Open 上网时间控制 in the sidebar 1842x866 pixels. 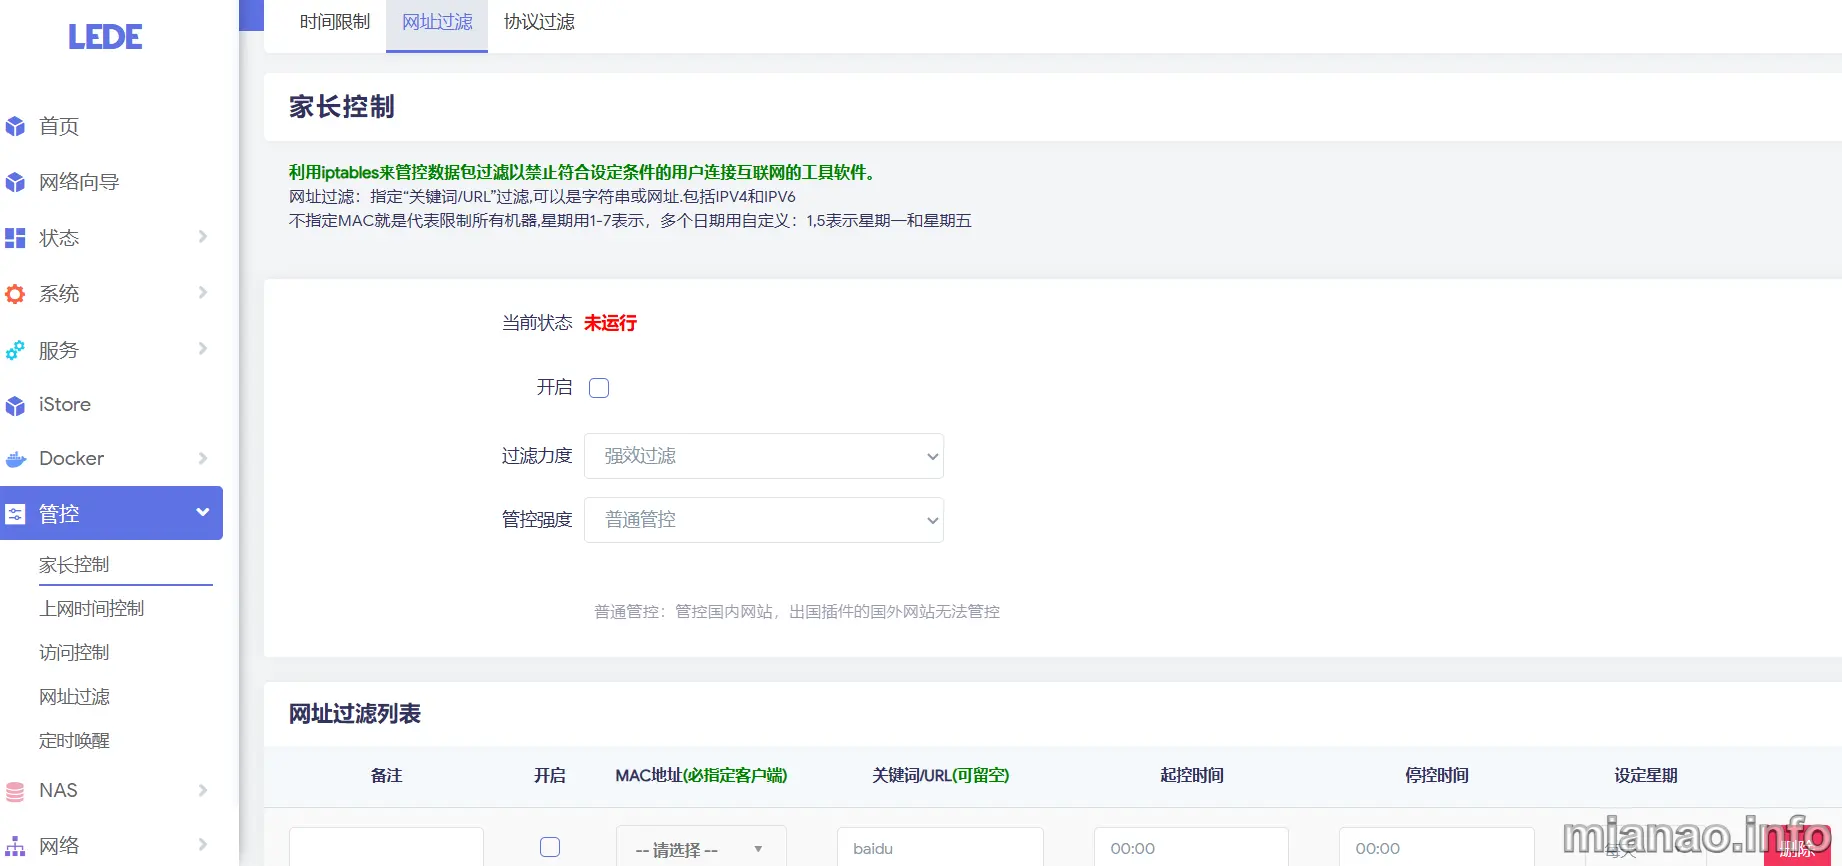pyautogui.click(x=92, y=609)
